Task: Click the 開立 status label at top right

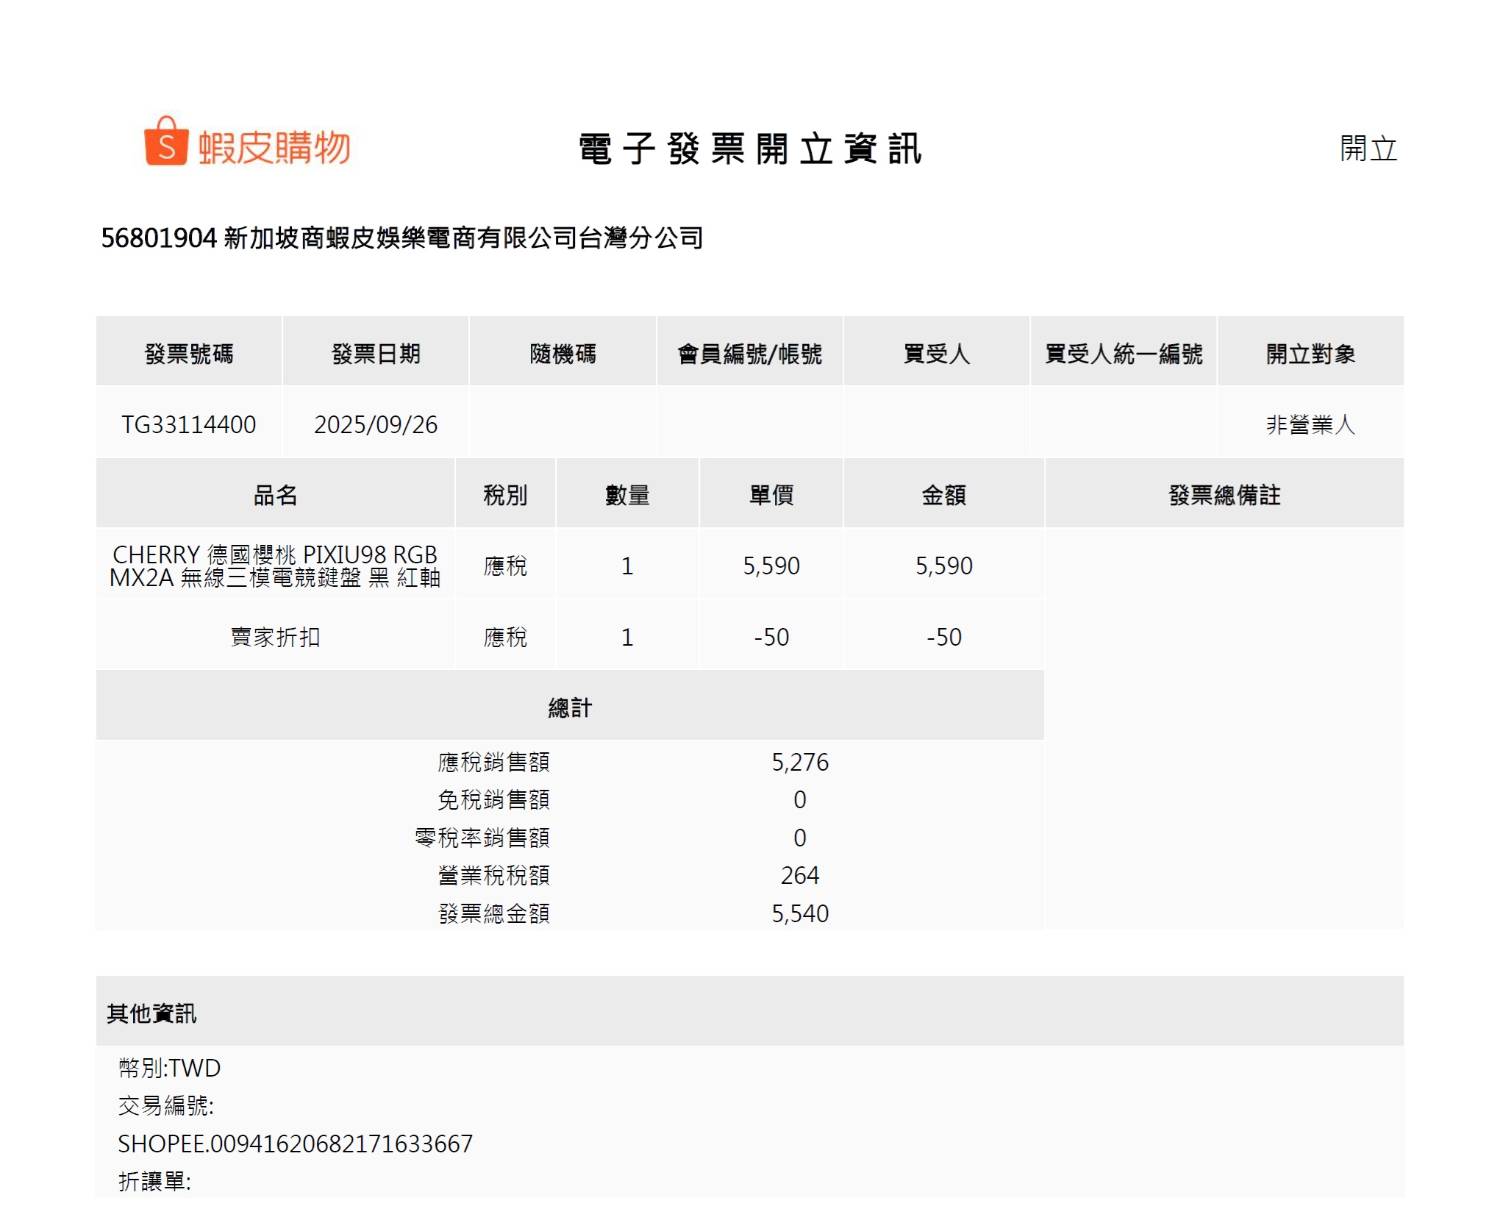Action: 1367,149
